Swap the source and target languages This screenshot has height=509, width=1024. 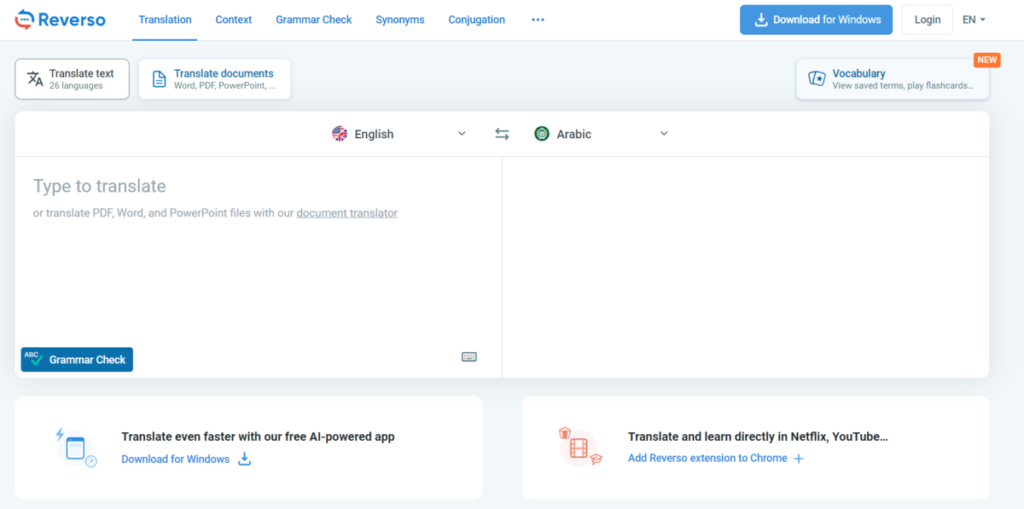point(502,134)
